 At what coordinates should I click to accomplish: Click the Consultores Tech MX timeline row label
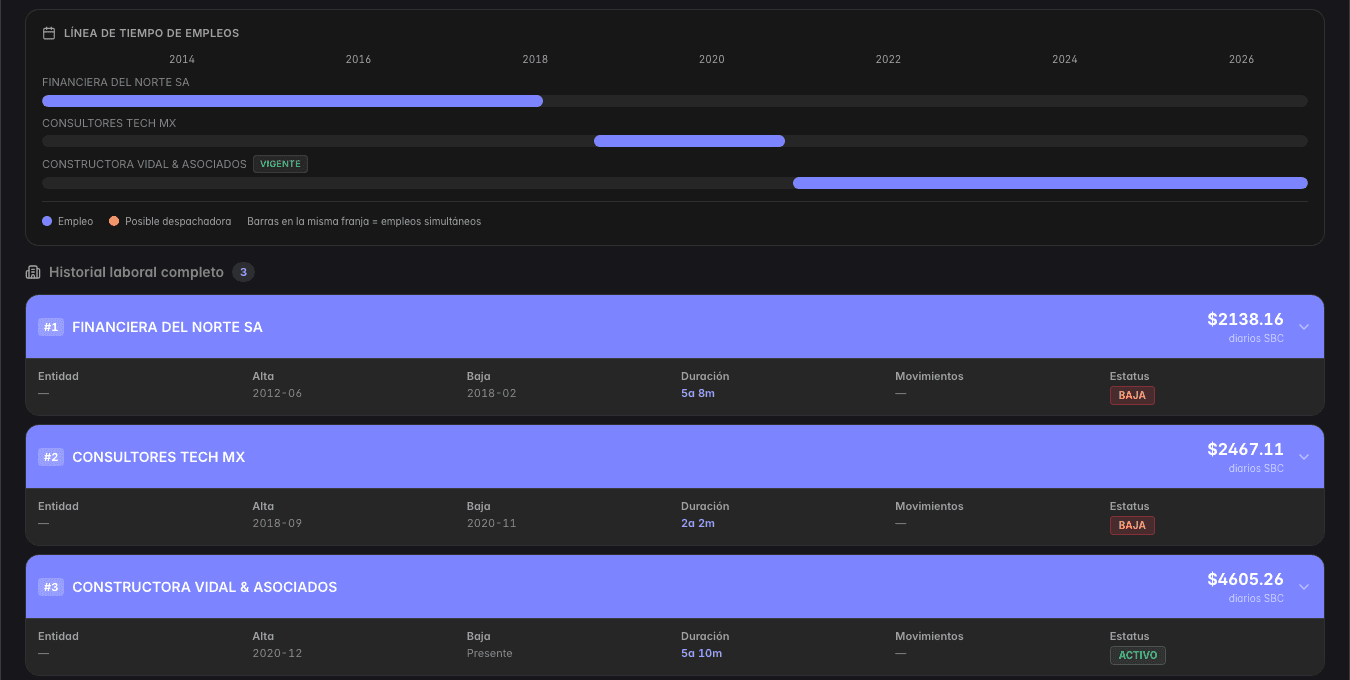(109, 124)
